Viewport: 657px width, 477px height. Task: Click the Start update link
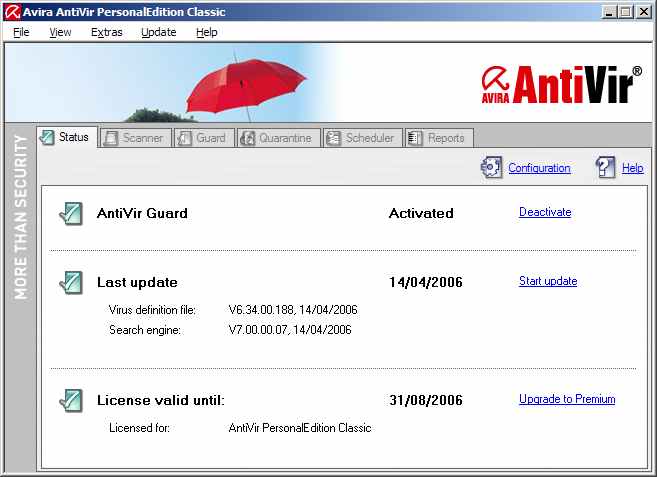(x=548, y=281)
